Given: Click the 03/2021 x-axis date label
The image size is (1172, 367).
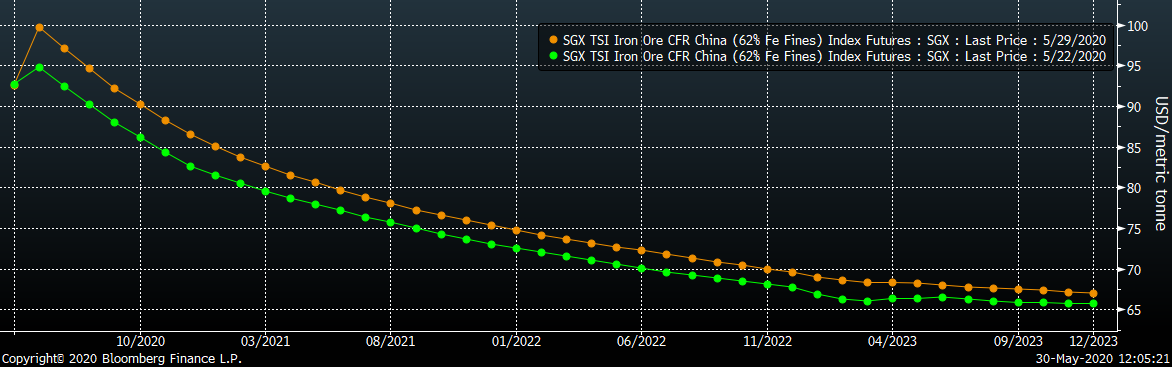Looking at the screenshot, I should (265, 341).
